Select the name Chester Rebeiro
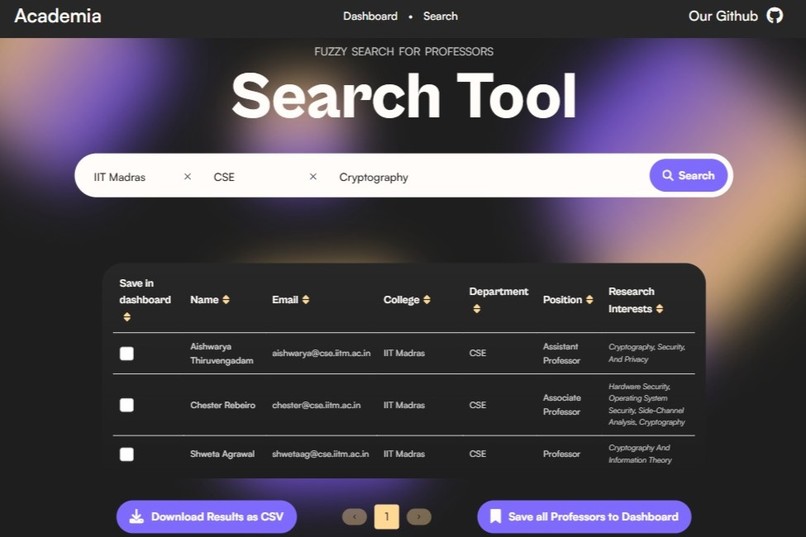 223,405
